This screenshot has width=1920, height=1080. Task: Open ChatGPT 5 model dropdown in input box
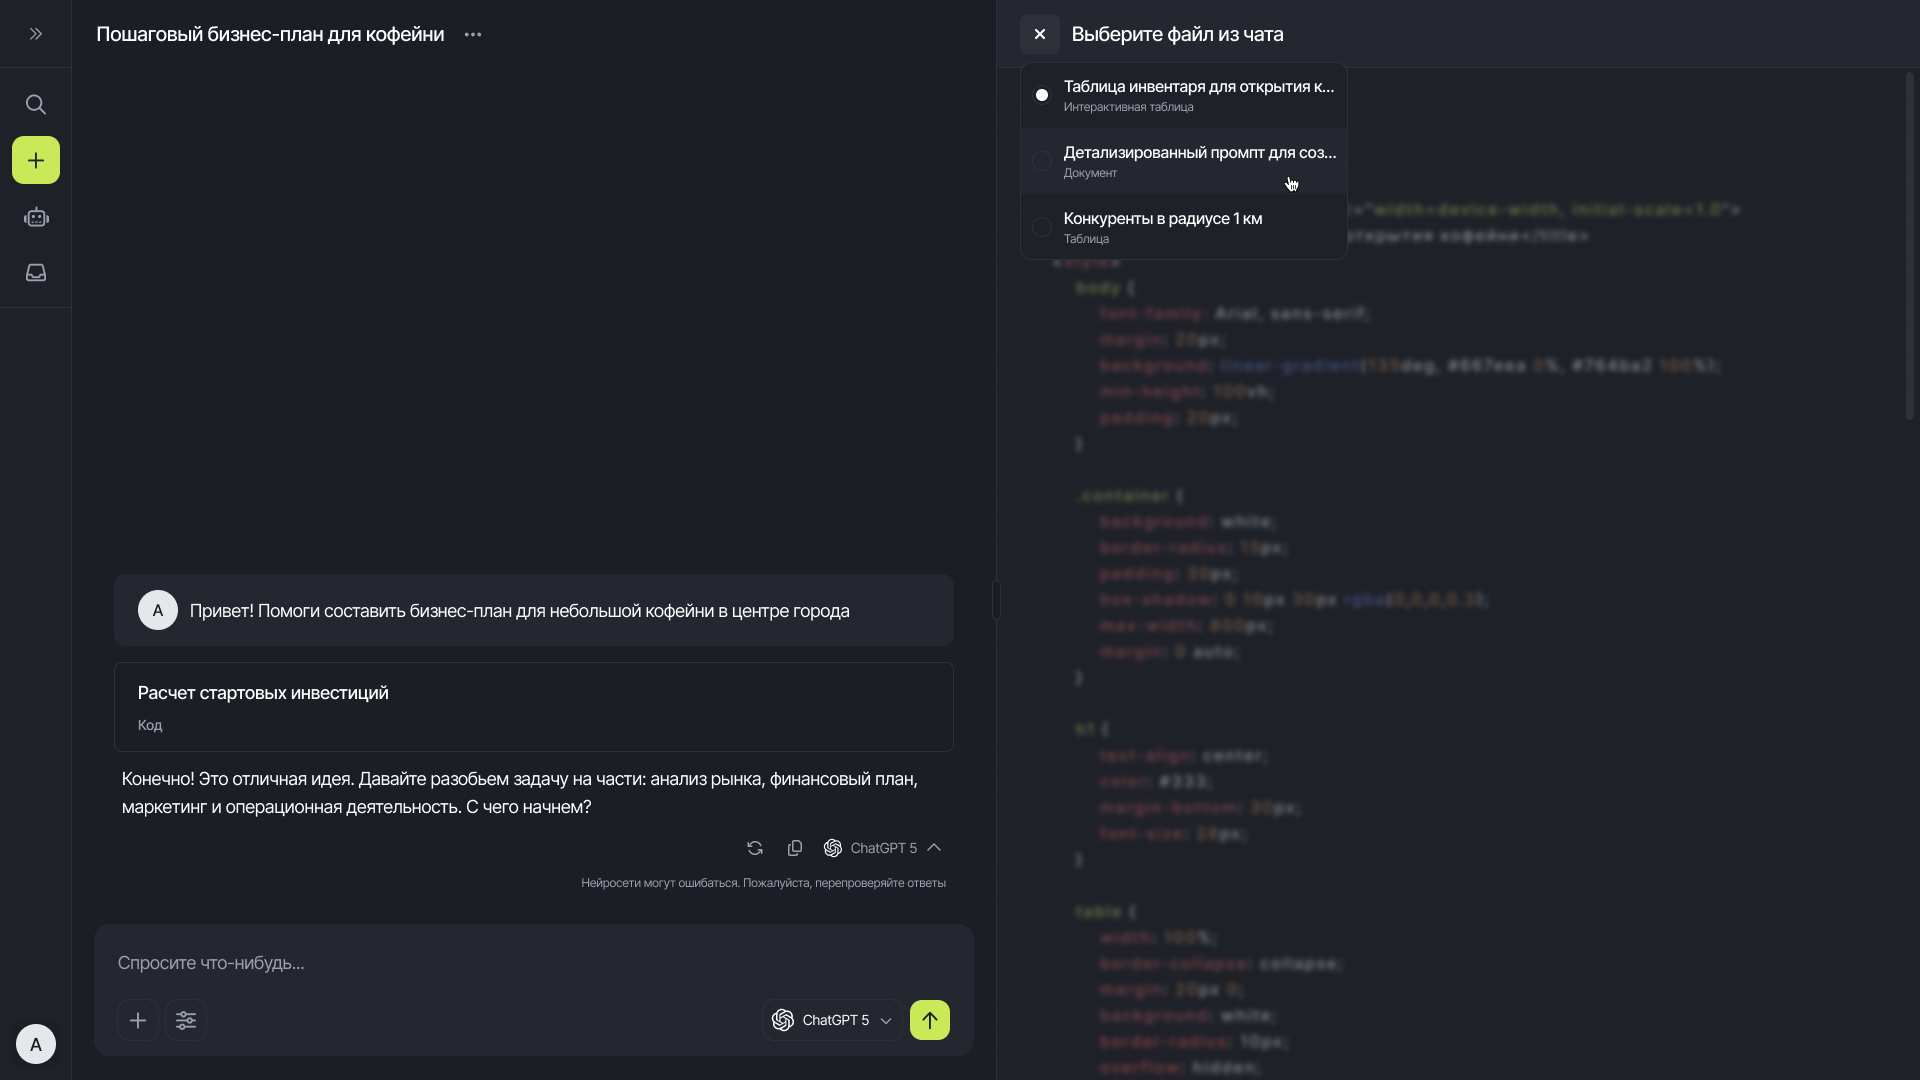coord(832,1020)
